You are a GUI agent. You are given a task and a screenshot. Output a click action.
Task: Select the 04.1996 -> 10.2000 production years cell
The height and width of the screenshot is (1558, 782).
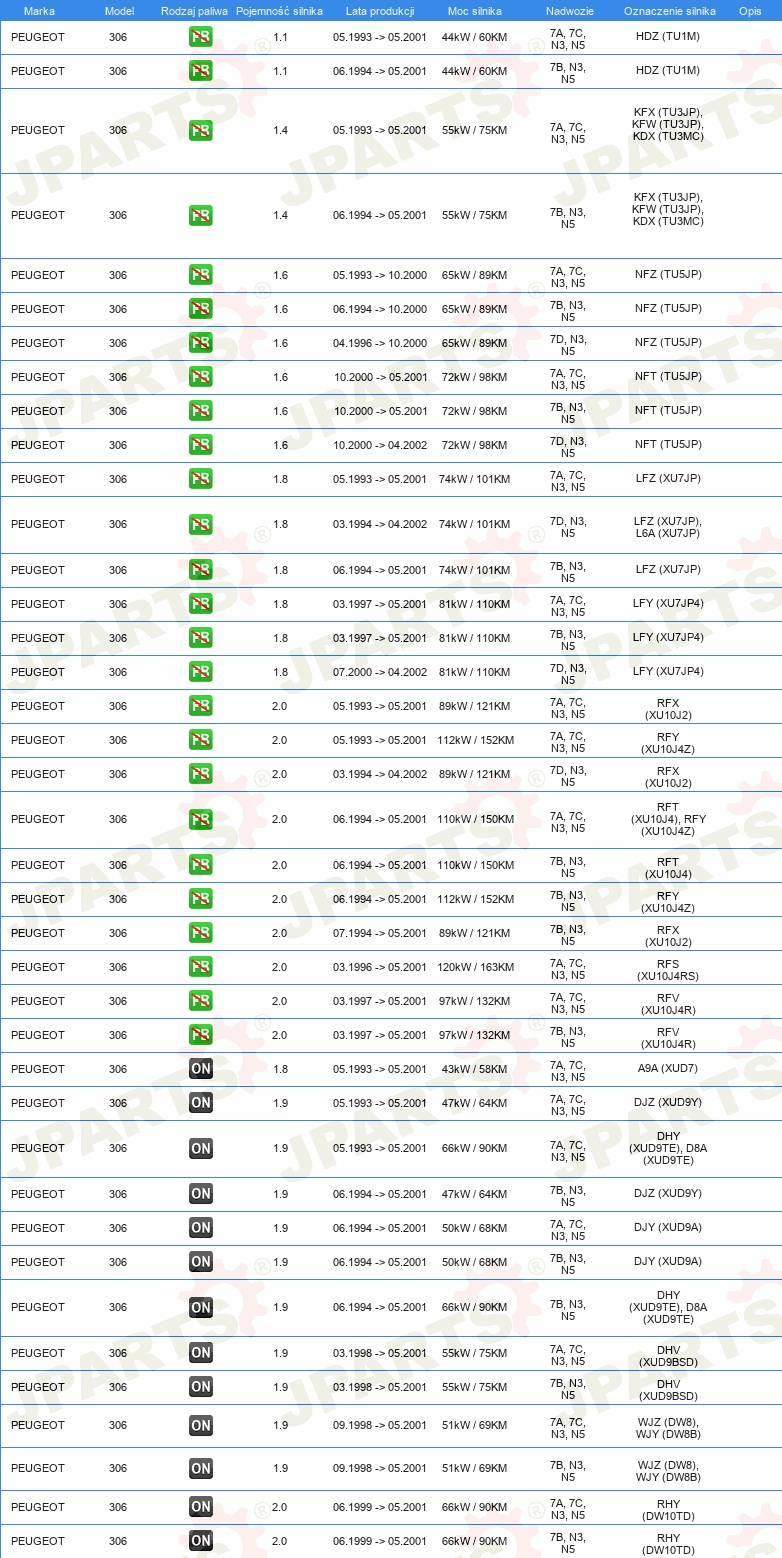tap(380, 343)
